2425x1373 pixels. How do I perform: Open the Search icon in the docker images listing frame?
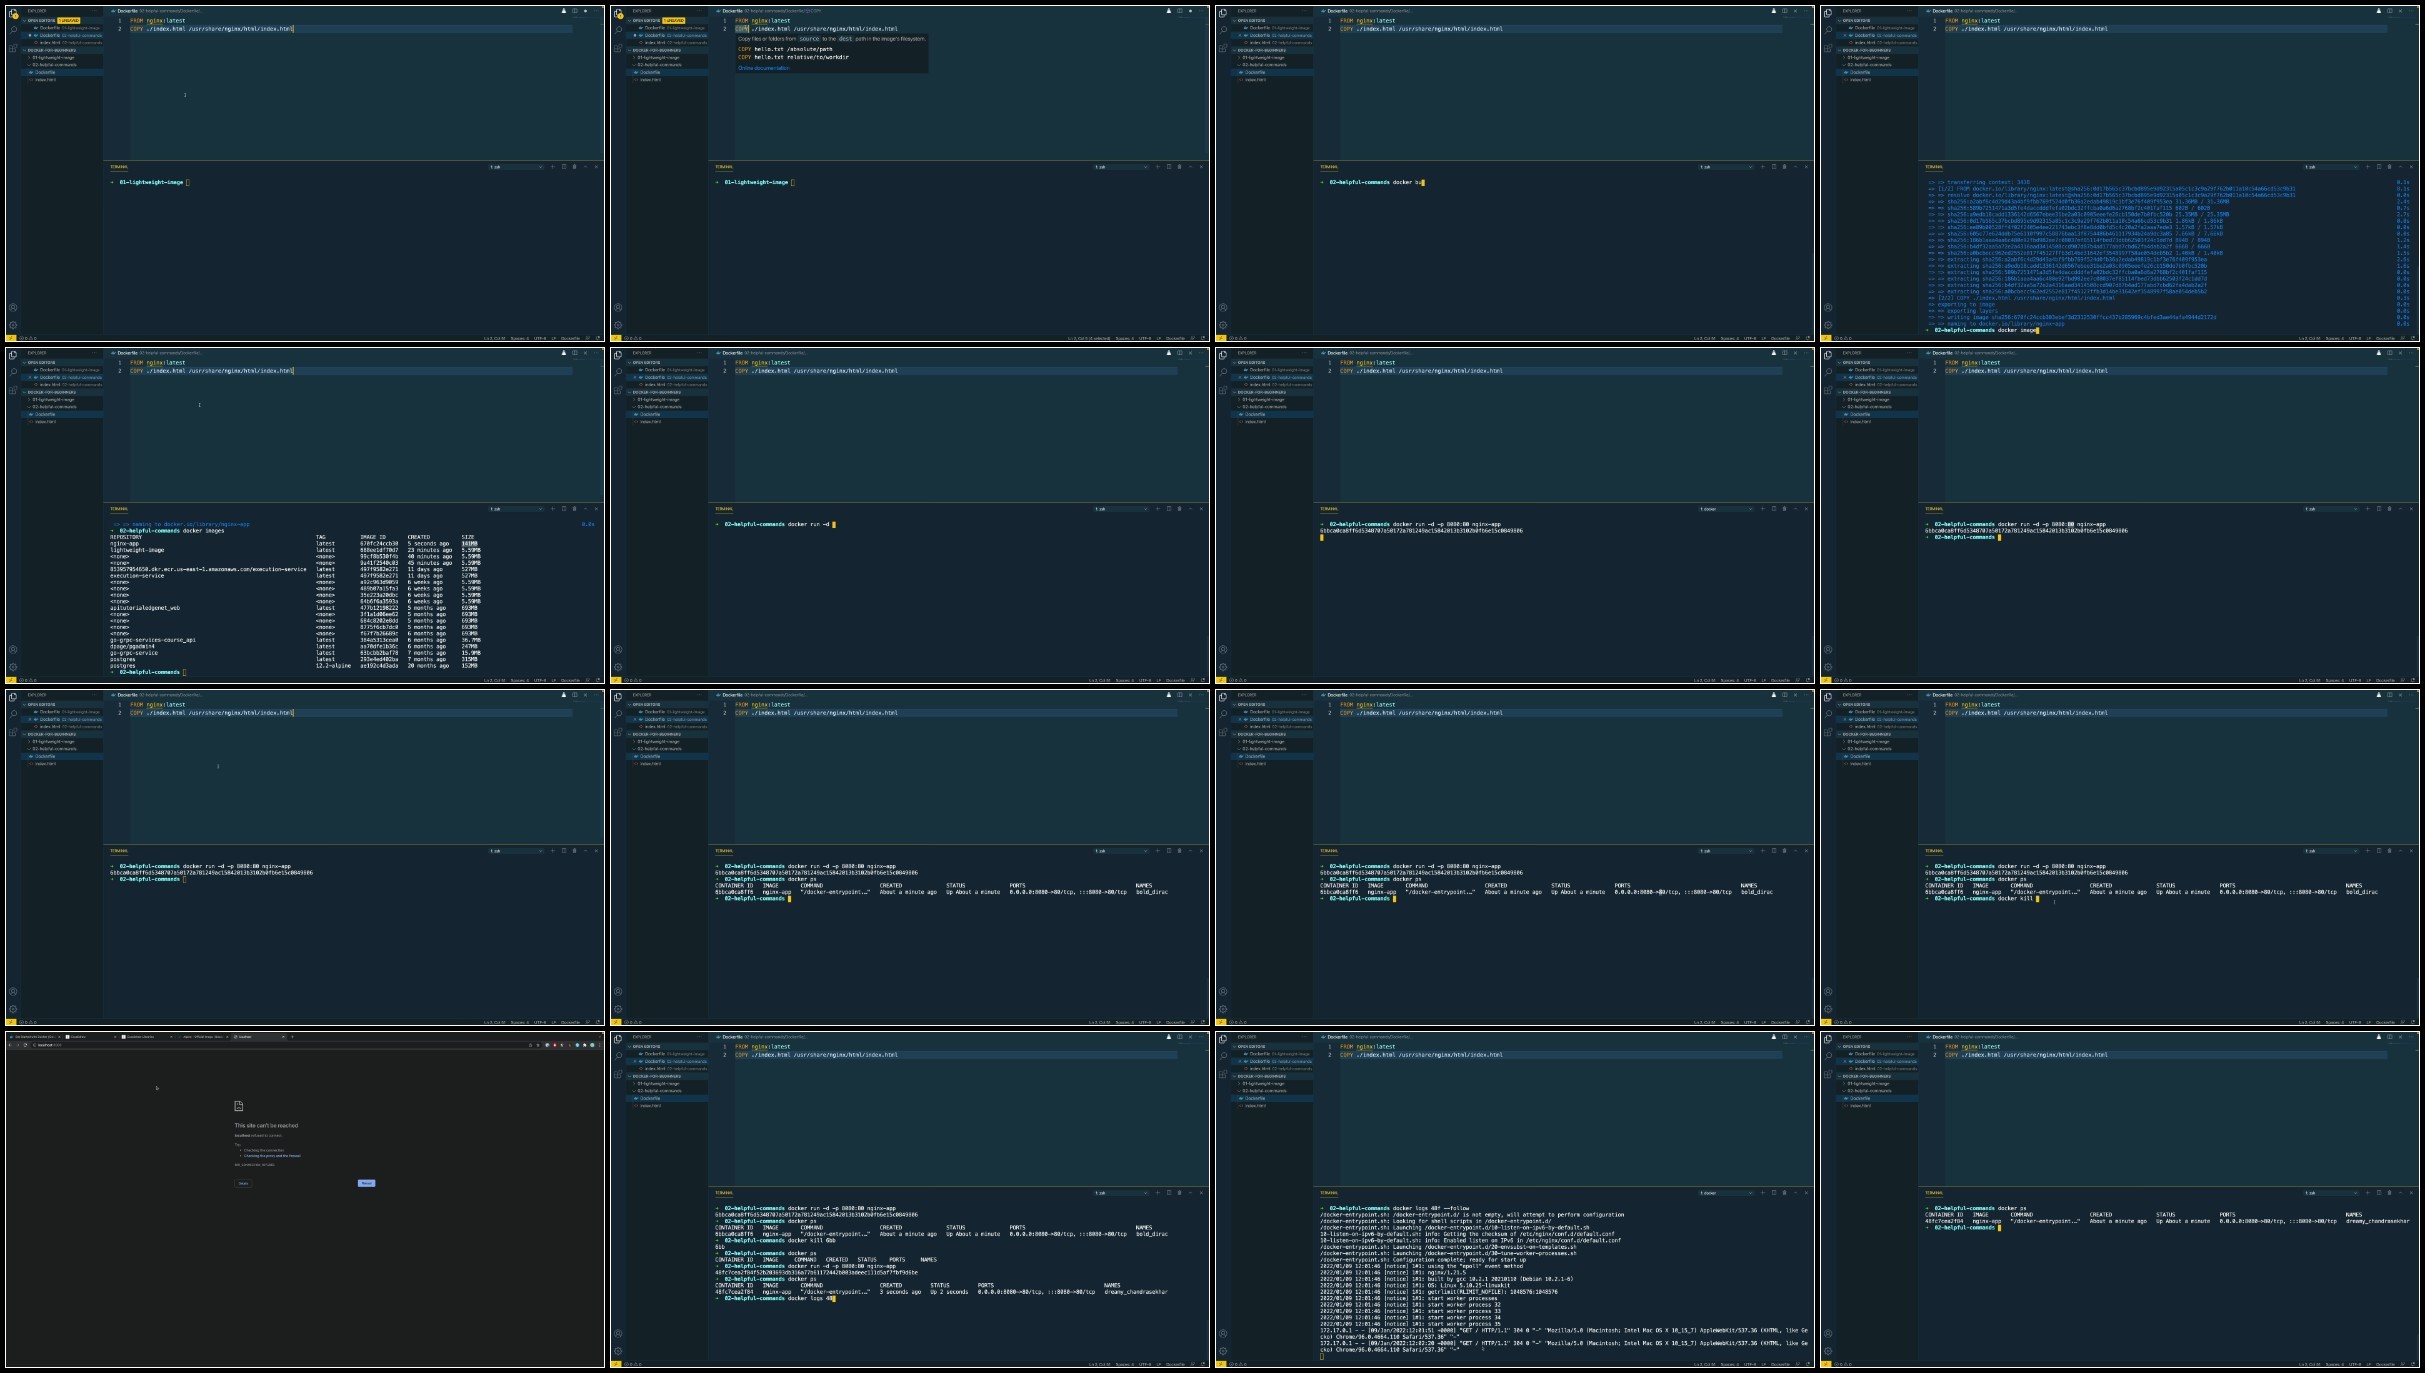[13, 372]
